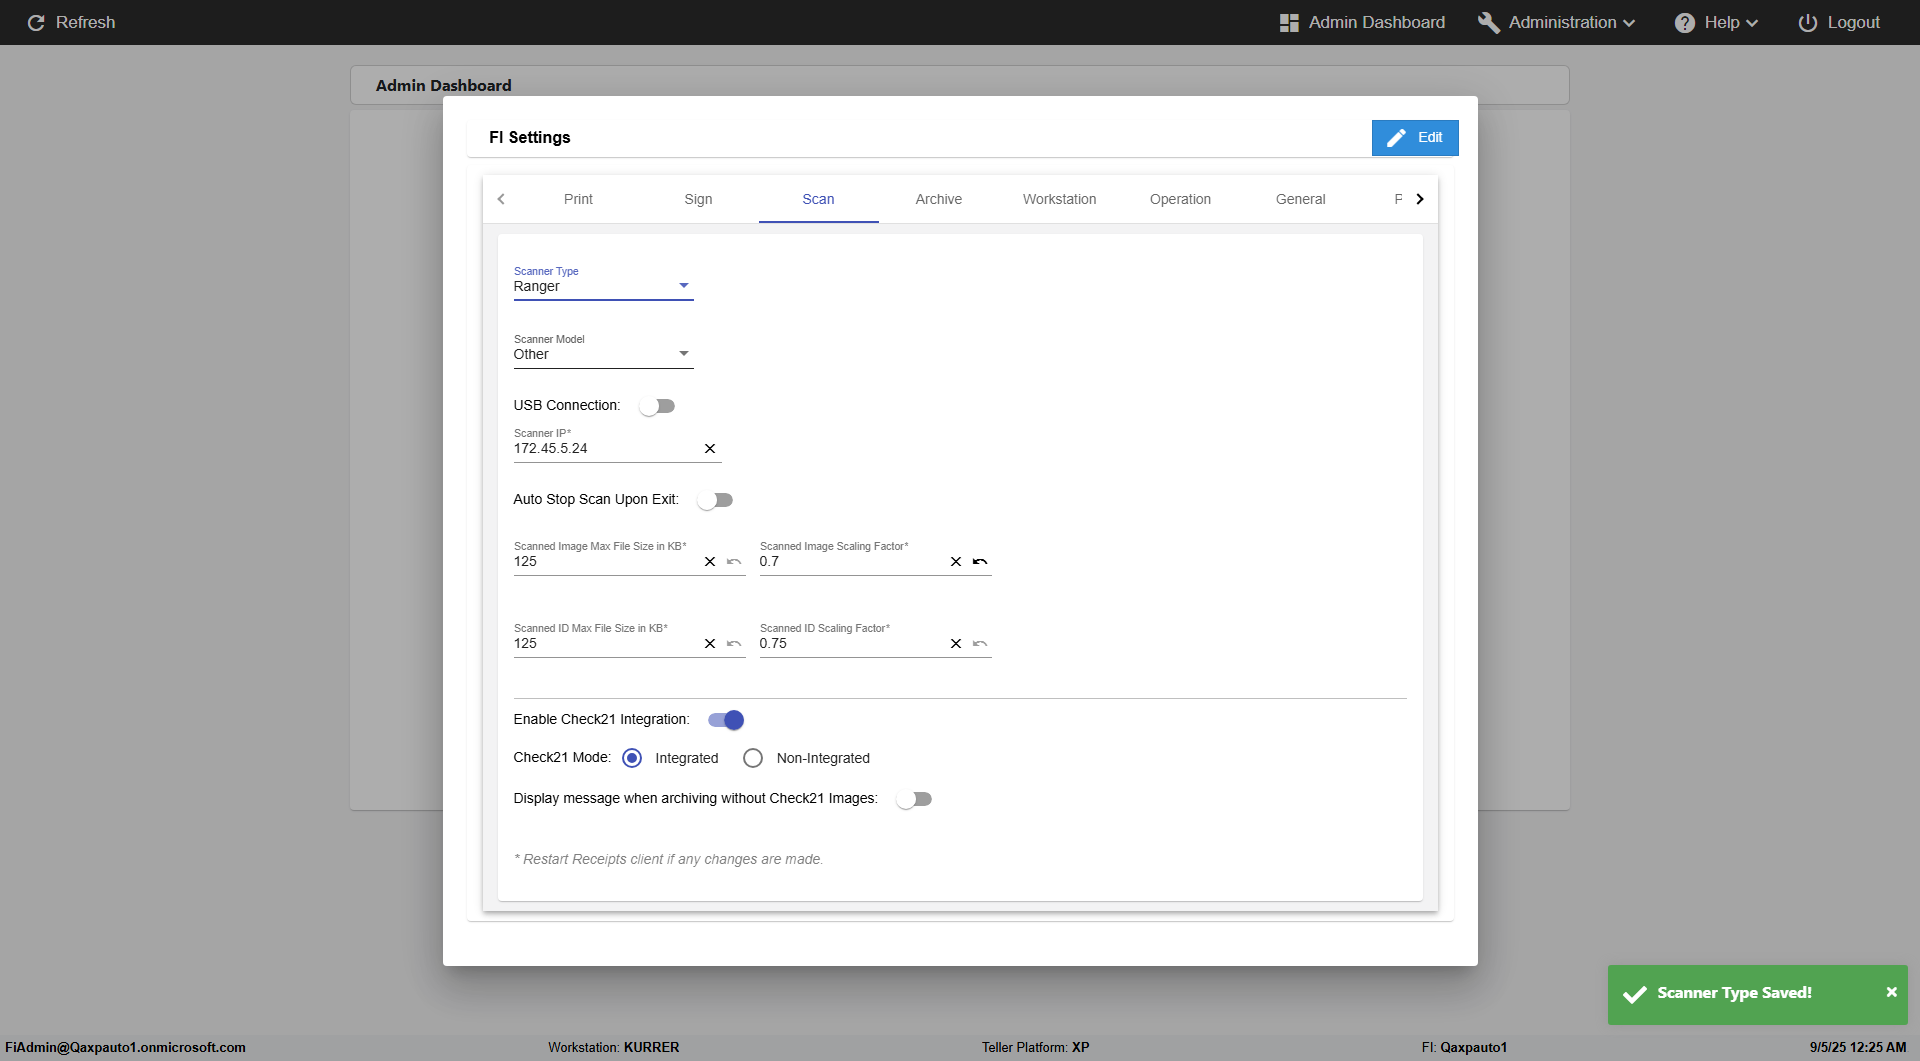Click the Refresh icon in the top bar
The image size is (1920, 1061).
tap(36, 22)
